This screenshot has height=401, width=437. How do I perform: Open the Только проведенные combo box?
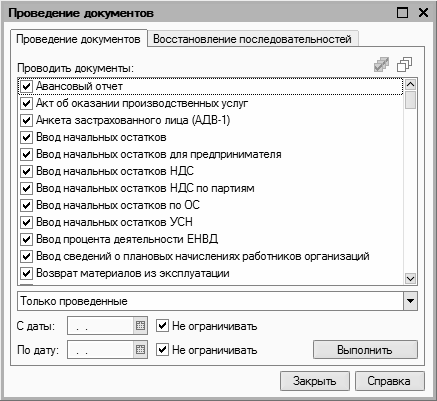click(x=217, y=301)
